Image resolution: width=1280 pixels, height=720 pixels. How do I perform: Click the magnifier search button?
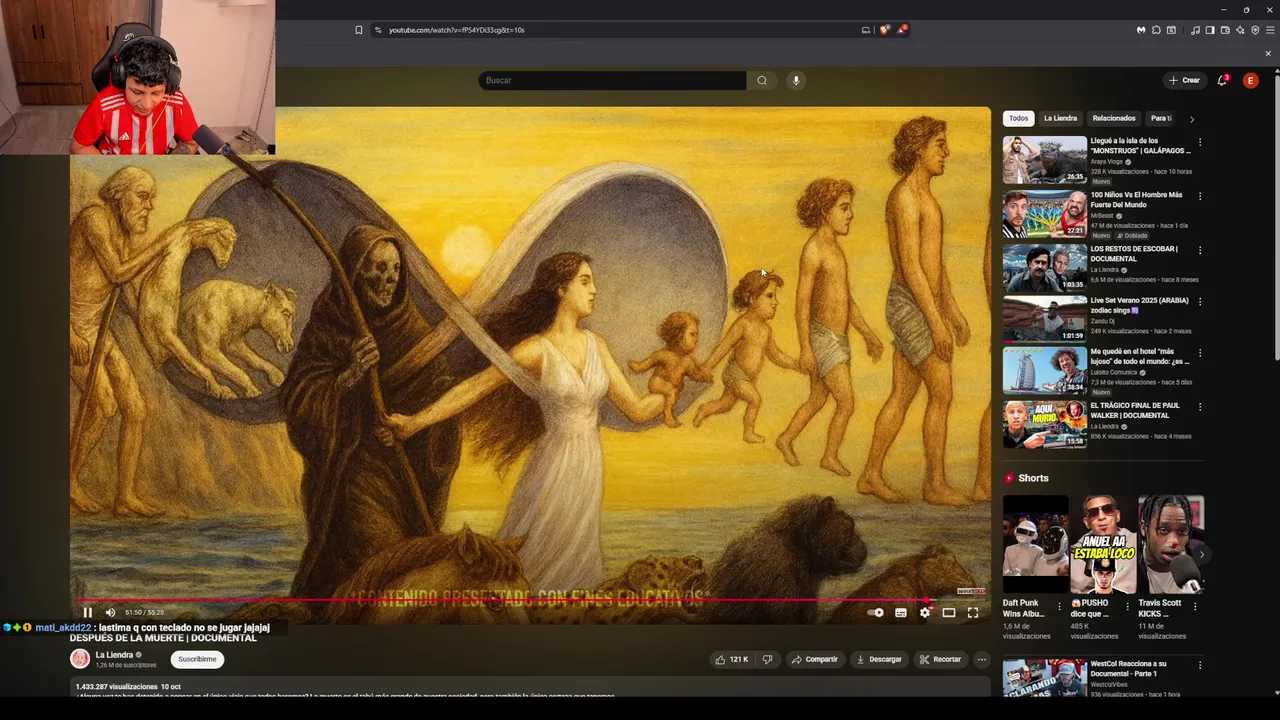(x=762, y=80)
